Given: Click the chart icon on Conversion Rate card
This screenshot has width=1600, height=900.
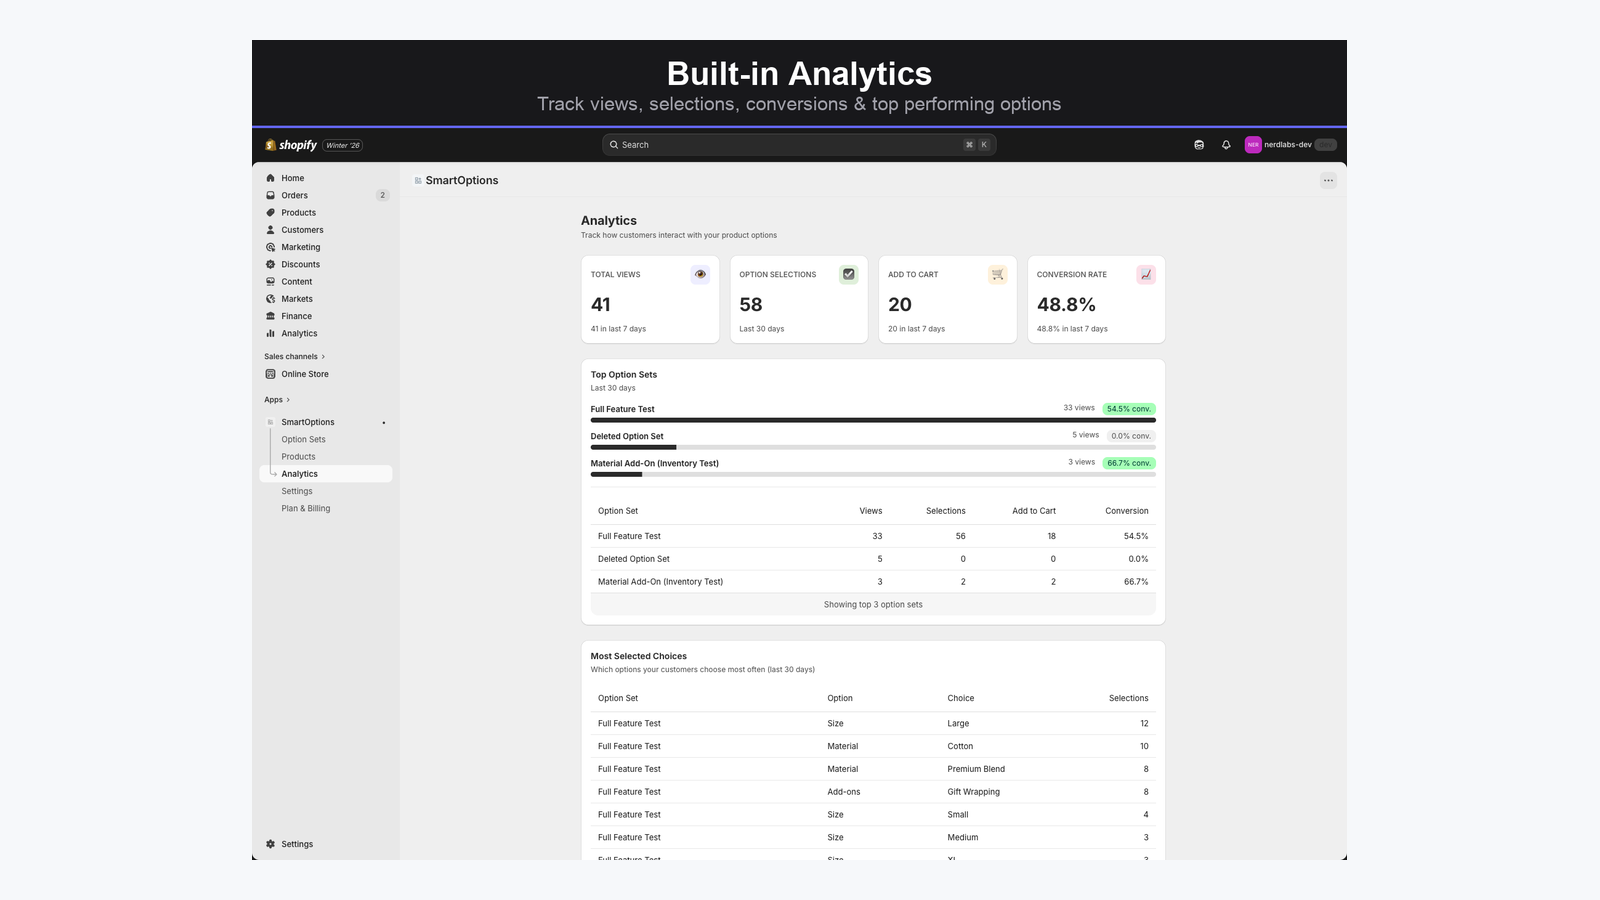Looking at the screenshot, I should click(x=1146, y=274).
